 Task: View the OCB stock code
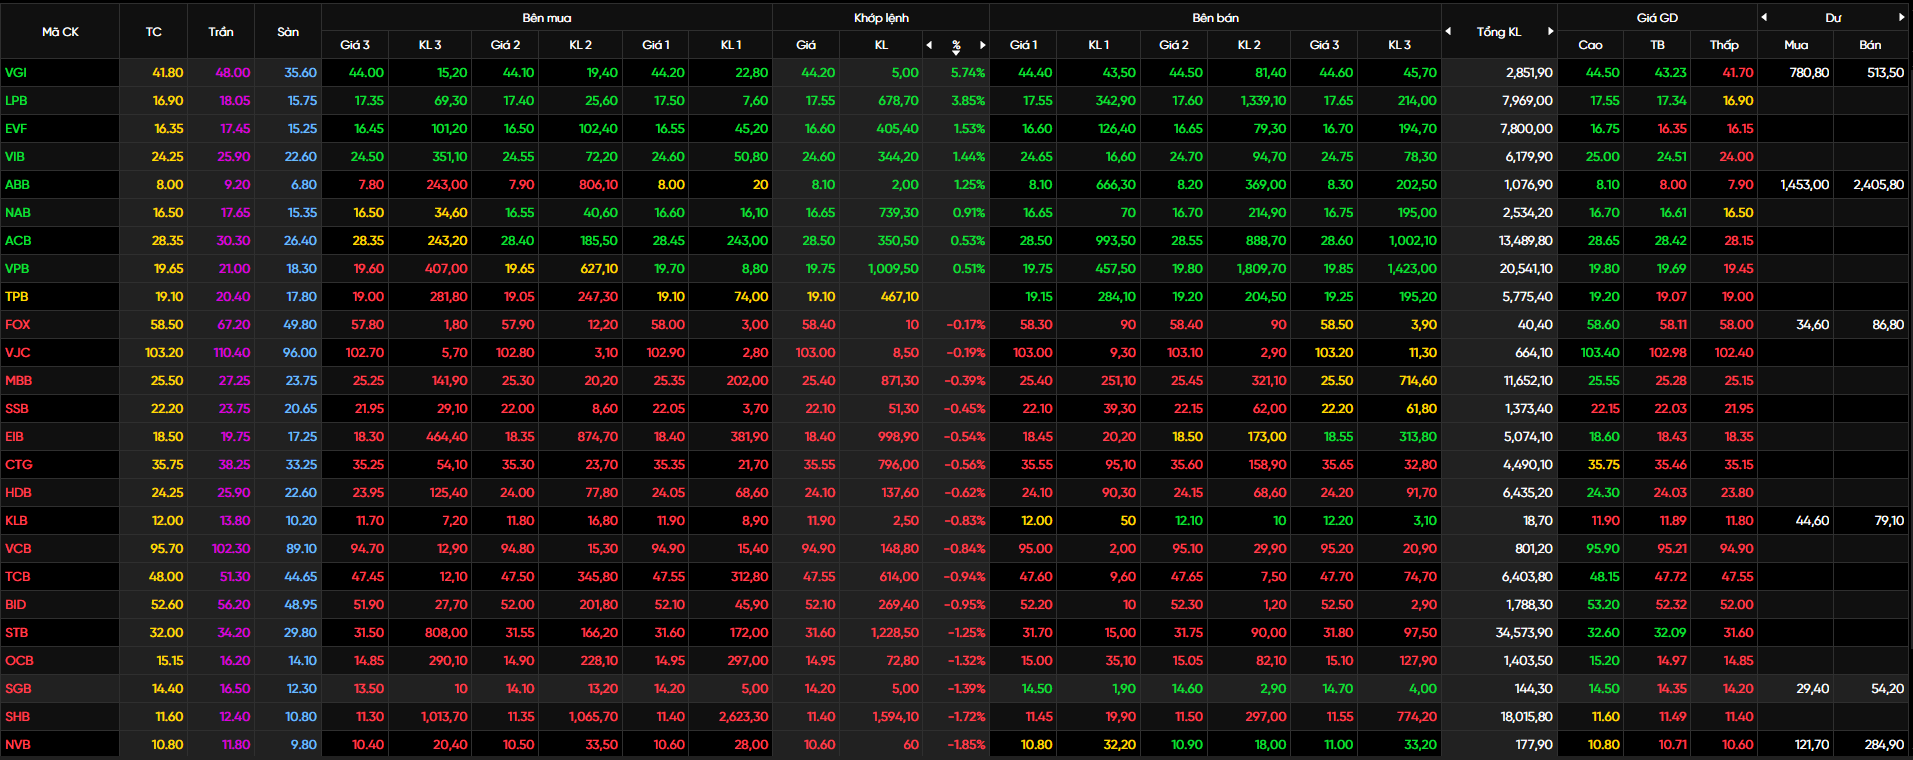[x=19, y=661]
